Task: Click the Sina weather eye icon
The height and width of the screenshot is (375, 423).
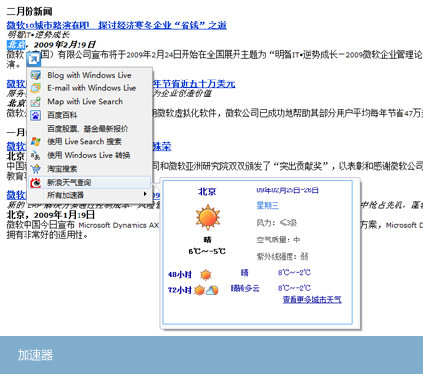Action: 36,182
